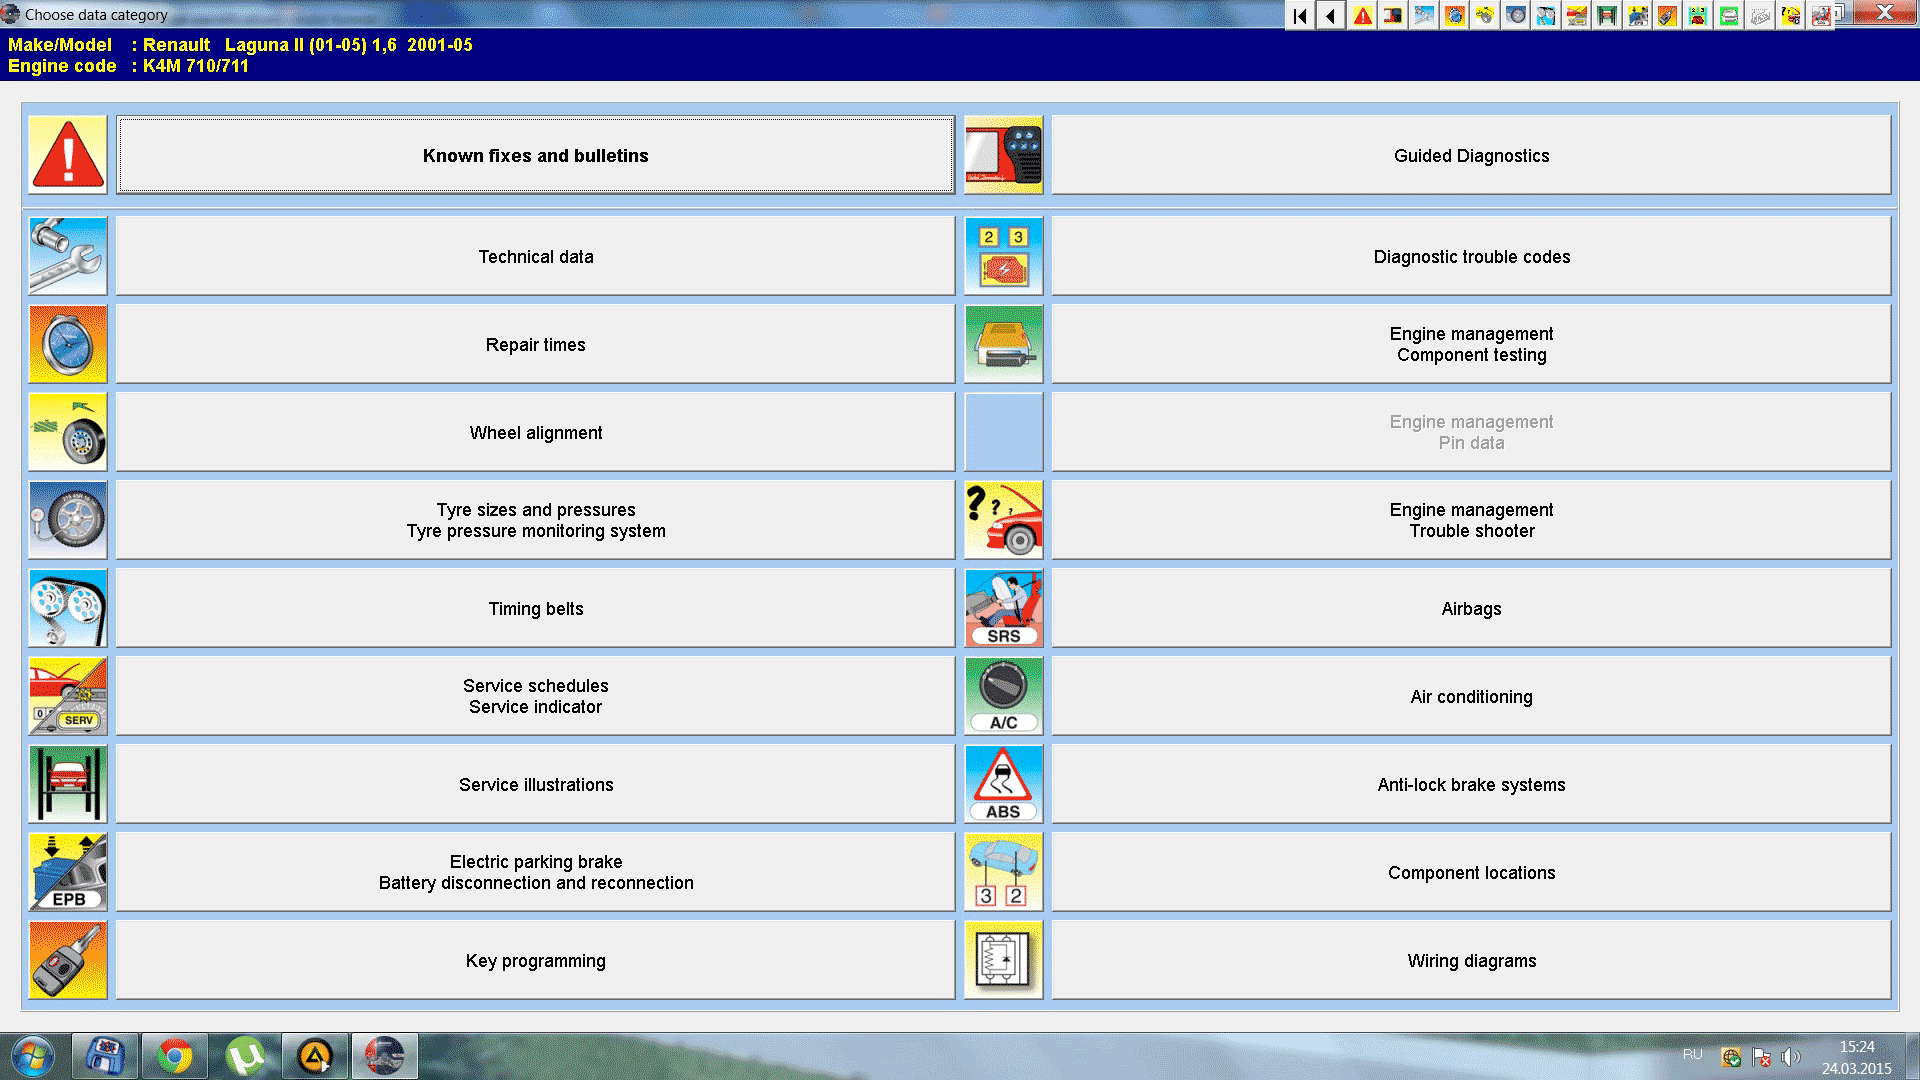The width and height of the screenshot is (1920, 1080).
Task: Open the Component locations button
Action: pyautogui.click(x=1471, y=872)
